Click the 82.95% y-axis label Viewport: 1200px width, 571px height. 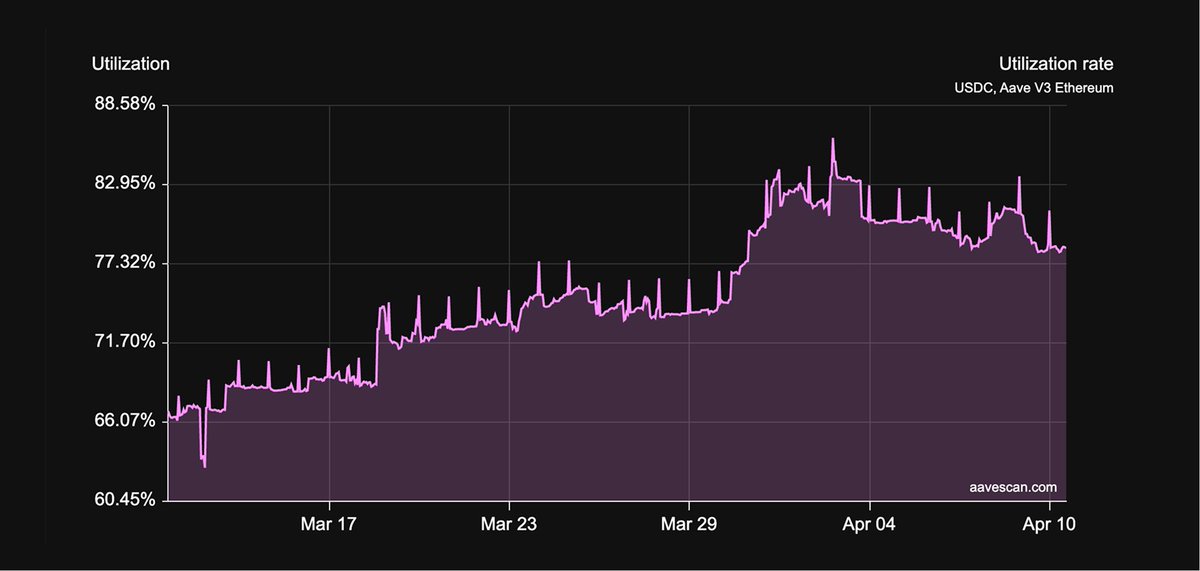pos(125,184)
